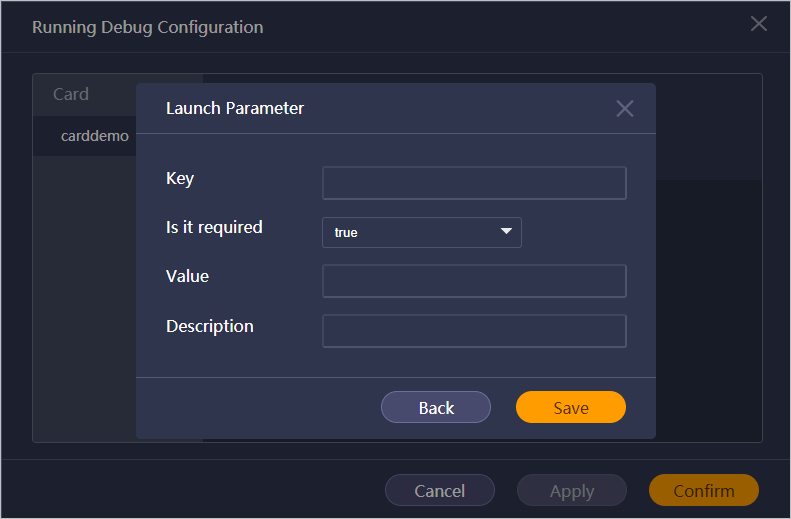This screenshot has height=519, width=791.
Task: Close the Running Debug Configuration window
Action: [x=758, y=24]
